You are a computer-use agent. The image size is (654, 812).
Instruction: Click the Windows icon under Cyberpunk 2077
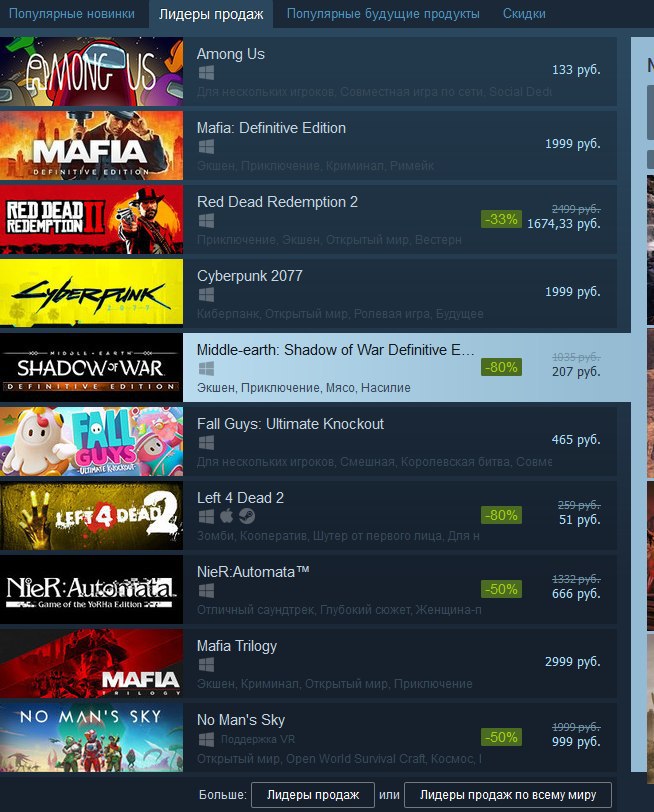coord(206,295)
